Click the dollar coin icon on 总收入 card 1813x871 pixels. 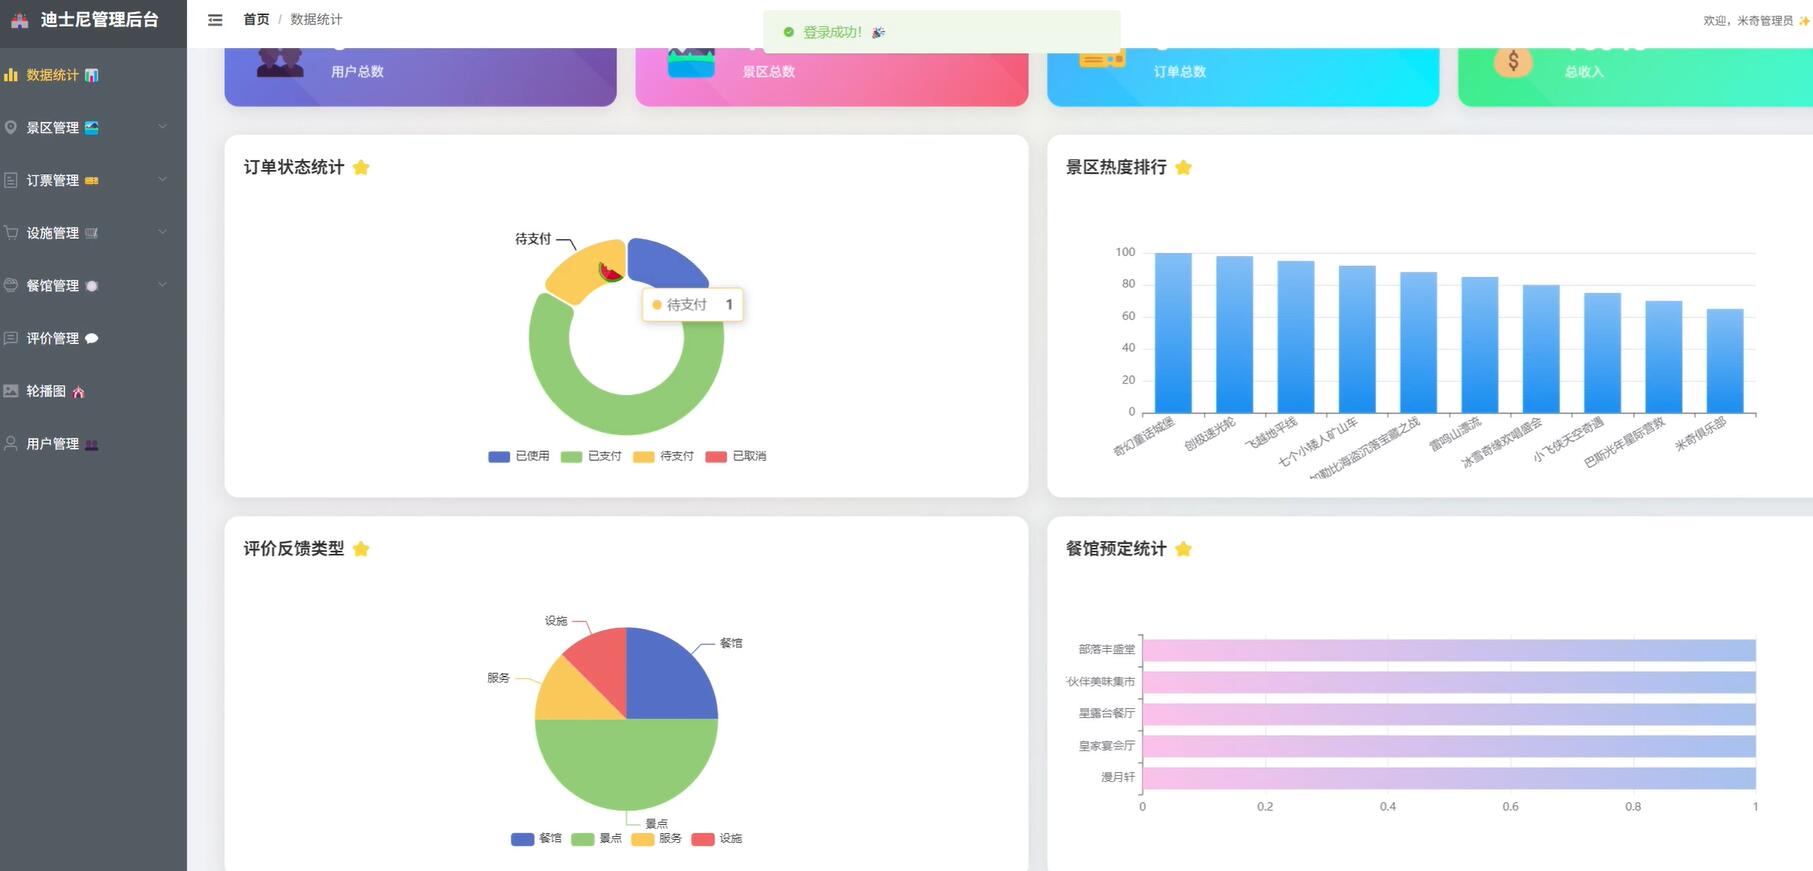click(x=1513, y=62)
